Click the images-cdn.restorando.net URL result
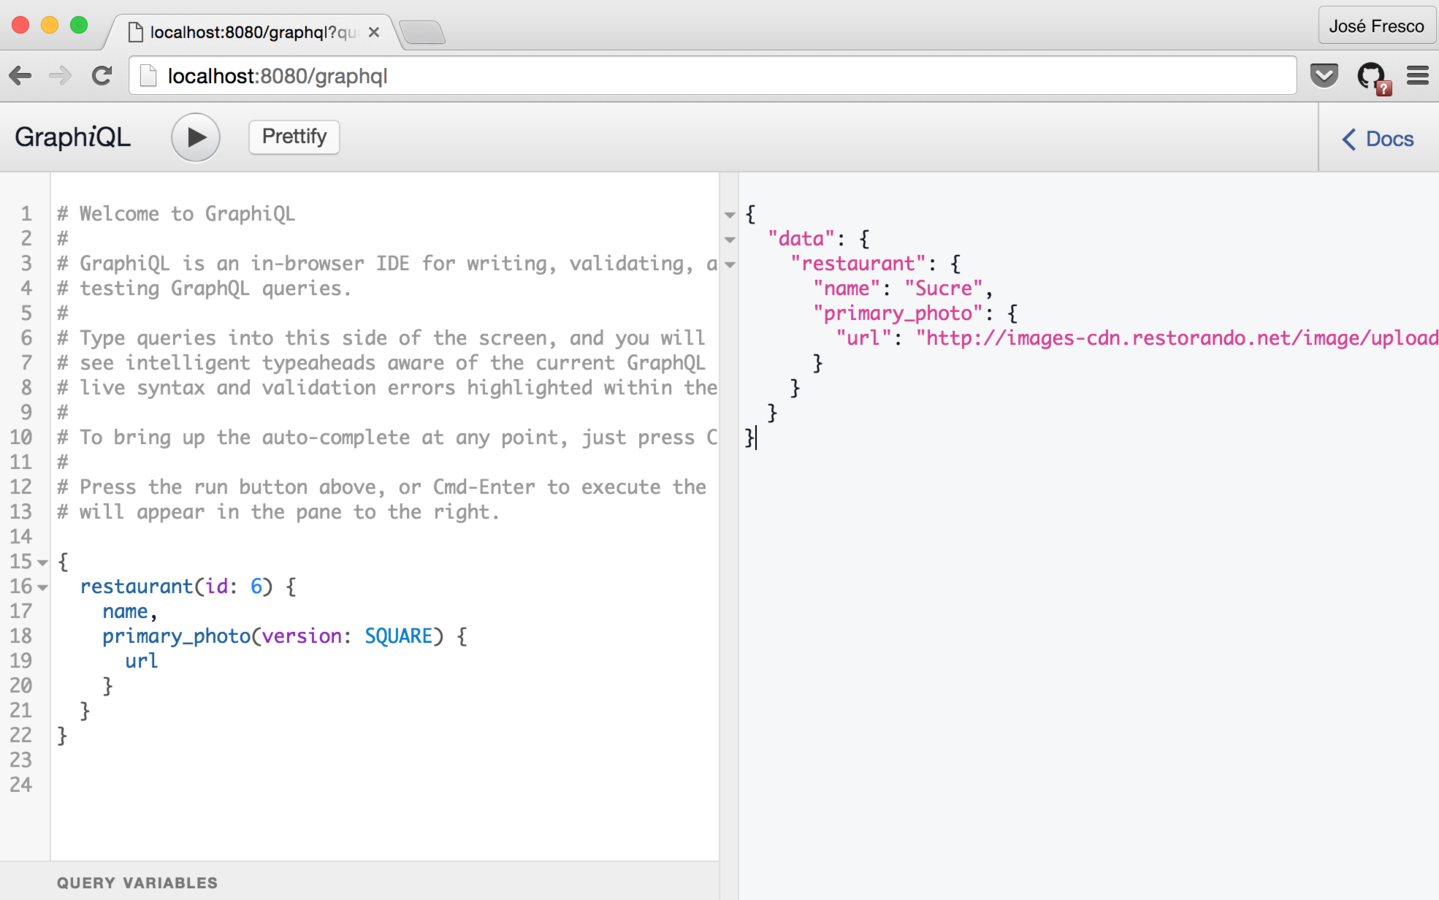The height and width of the screenshot is (900, 1439). [x=1177, y=338]
